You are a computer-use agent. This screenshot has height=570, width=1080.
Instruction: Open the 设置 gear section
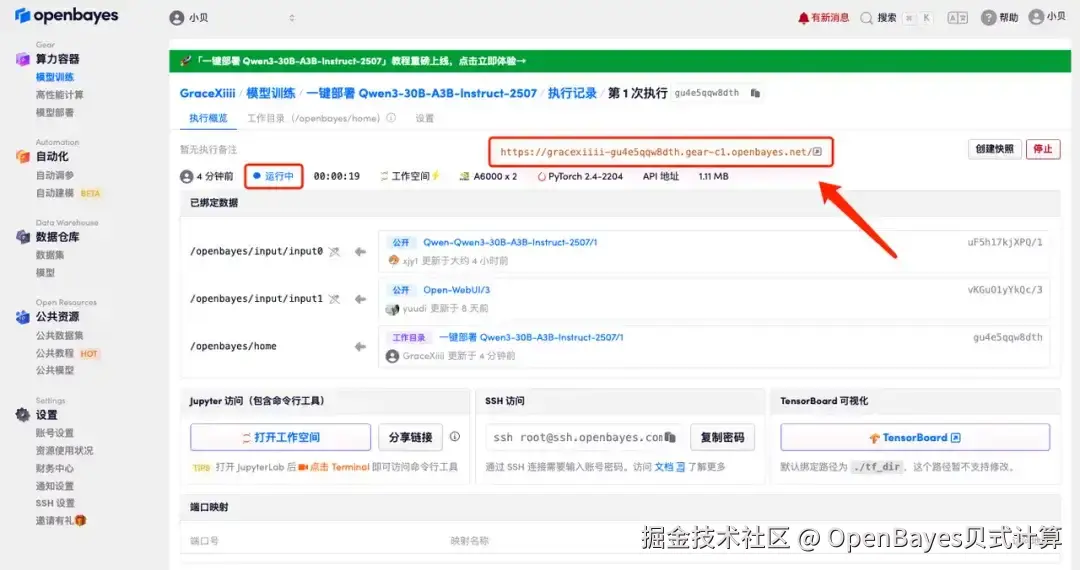click(46, 415)
